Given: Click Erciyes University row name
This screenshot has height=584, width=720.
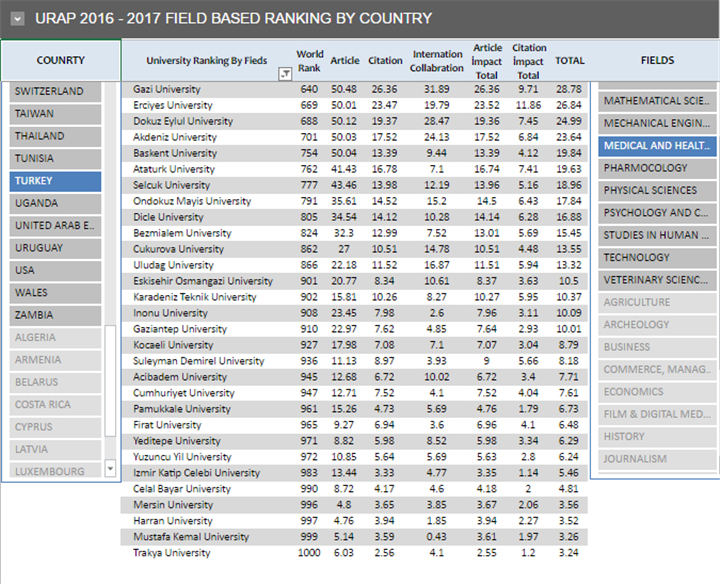Looking at the screenshot, I should point(173,106).
